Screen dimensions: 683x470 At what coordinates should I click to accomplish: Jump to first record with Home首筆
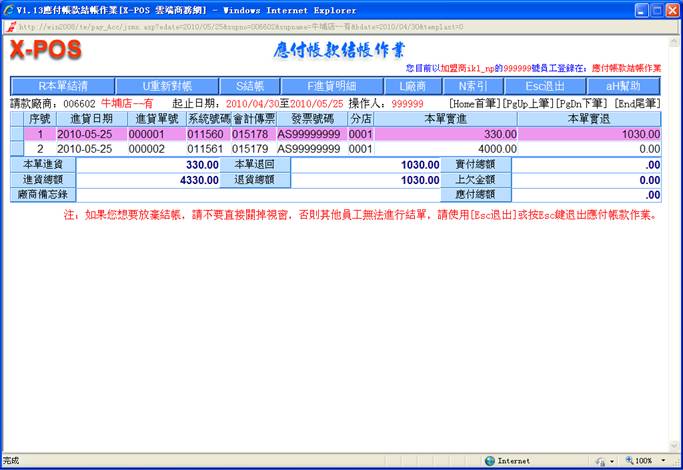tap(476, 103)
